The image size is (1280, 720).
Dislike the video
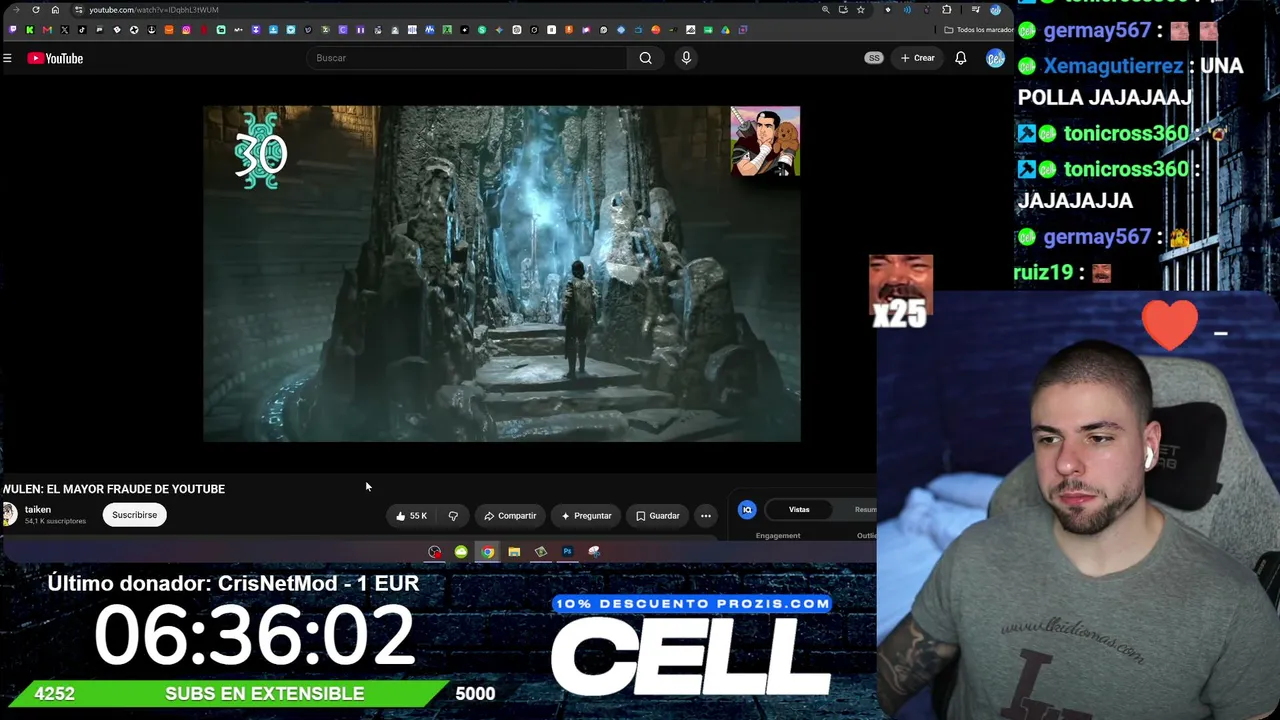coord(453,516)
